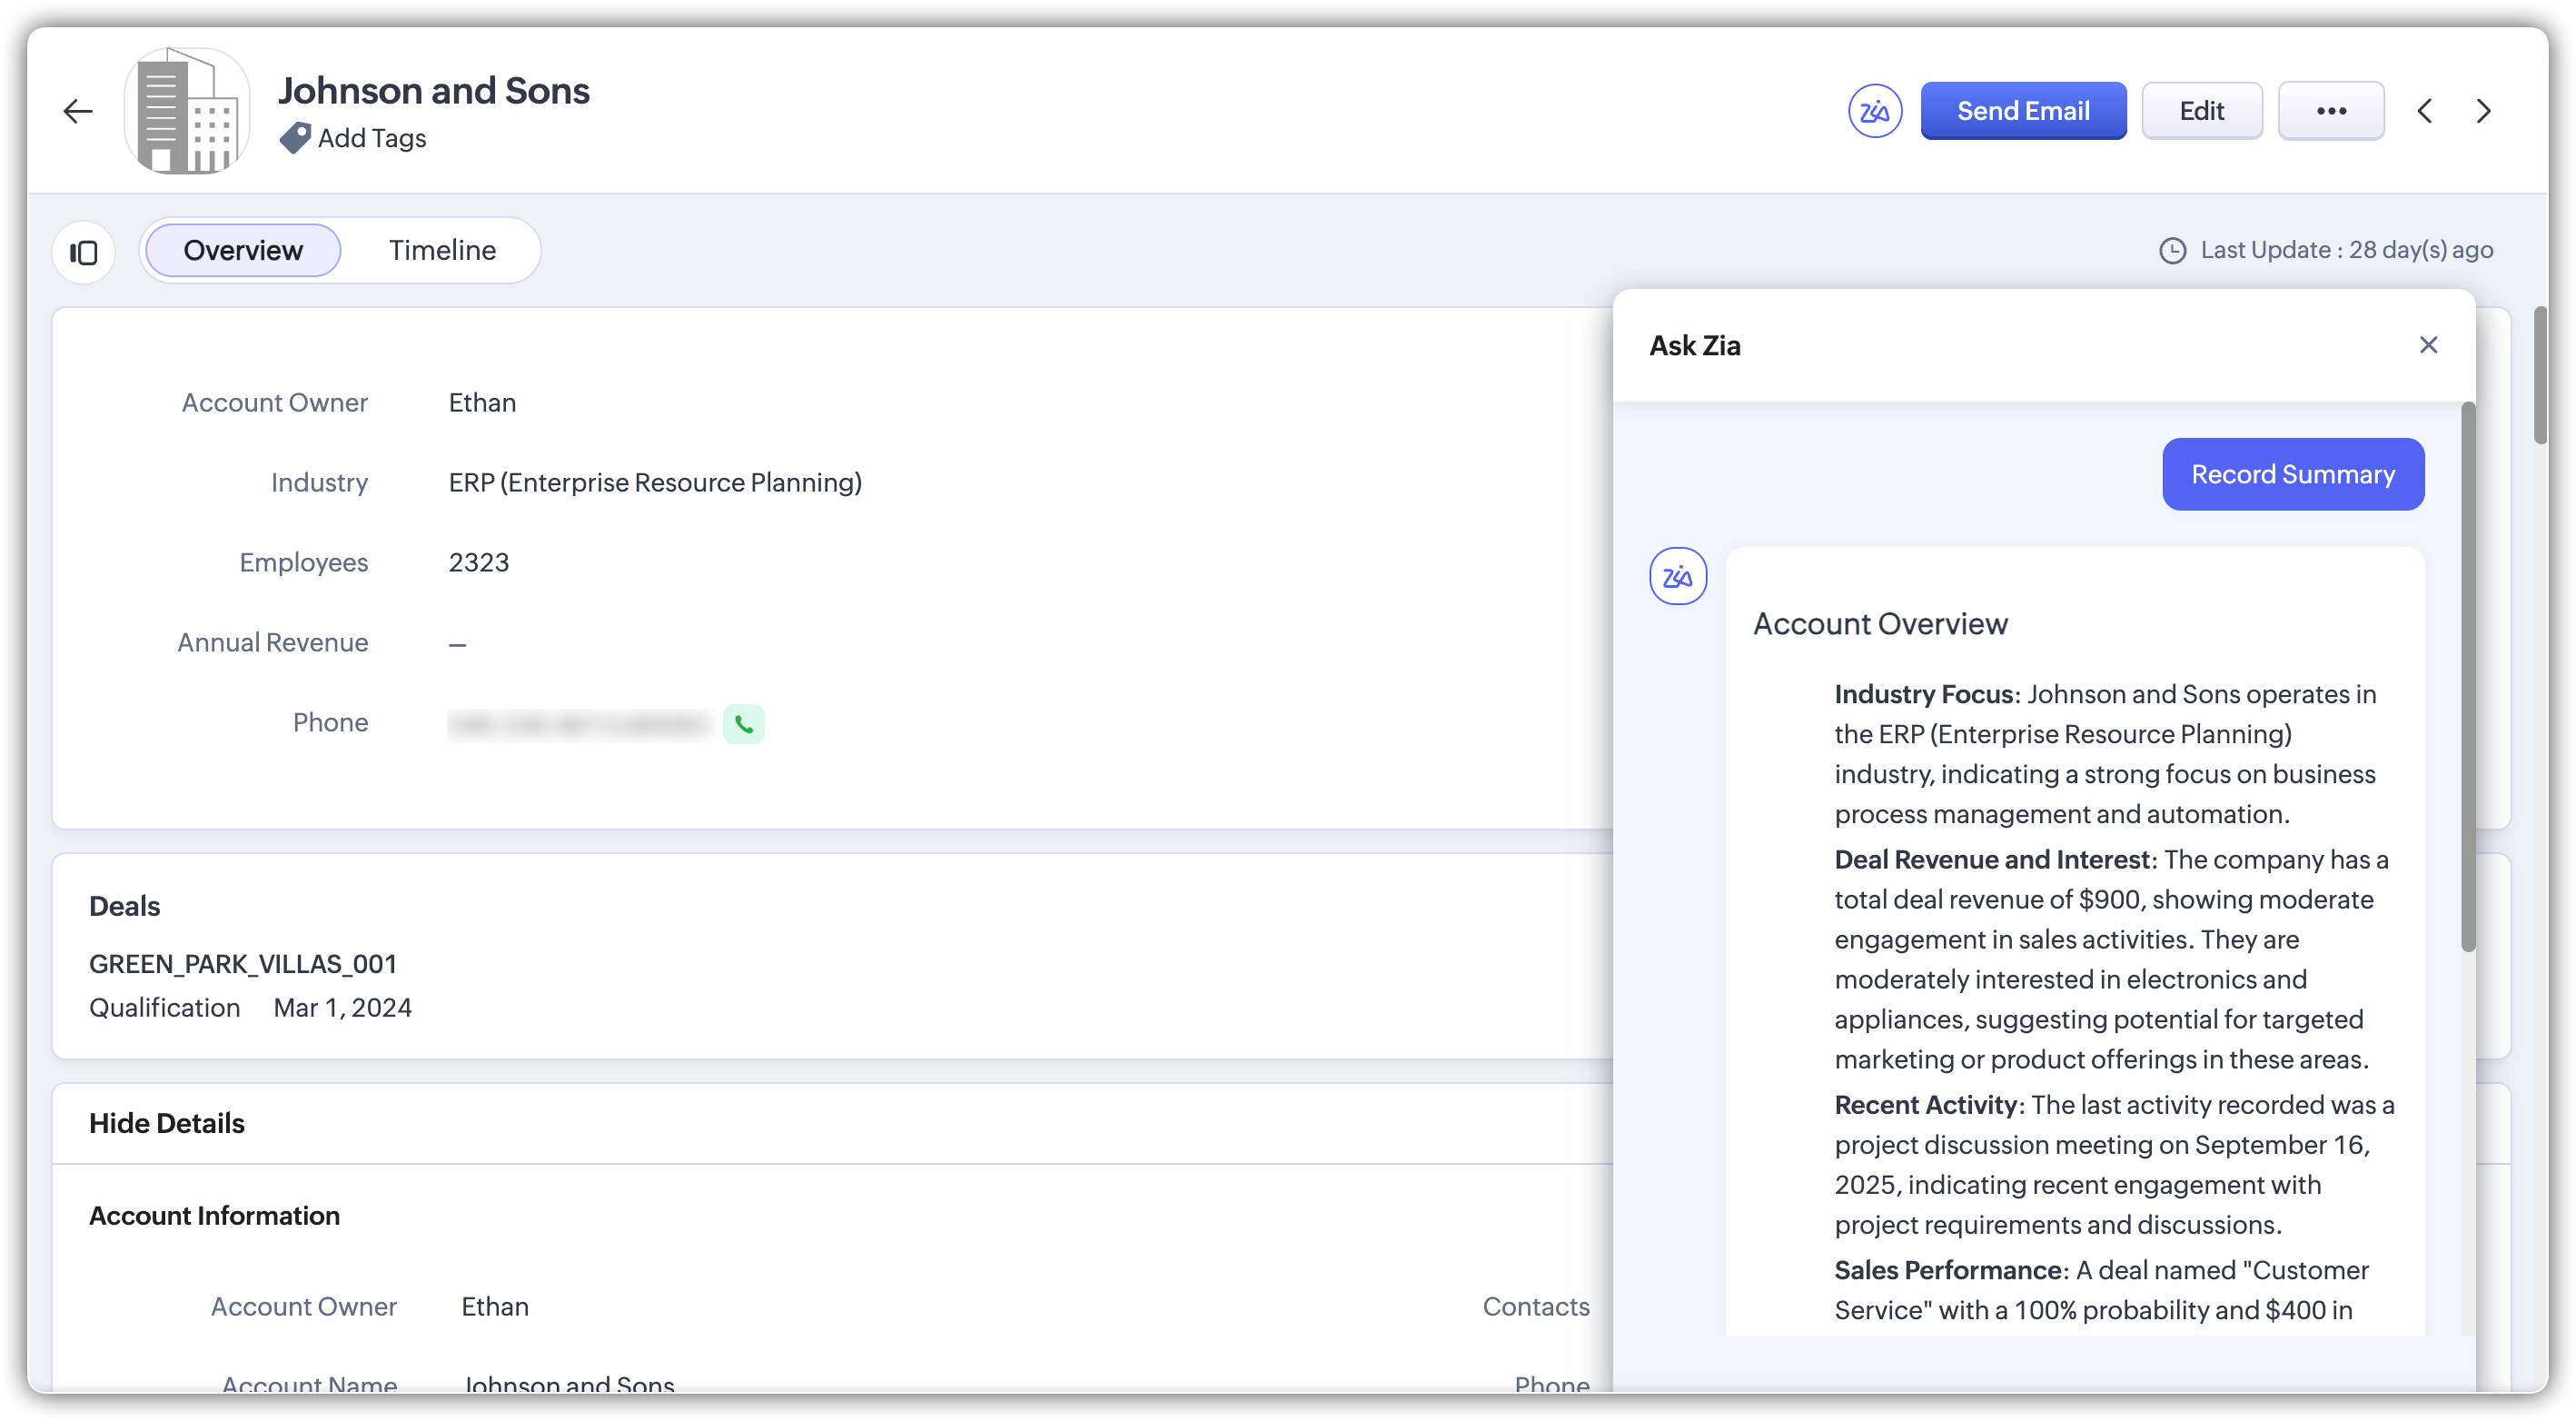Click the Record Summary button
Screen dimensions: 2576x1421
(2292, 474)
